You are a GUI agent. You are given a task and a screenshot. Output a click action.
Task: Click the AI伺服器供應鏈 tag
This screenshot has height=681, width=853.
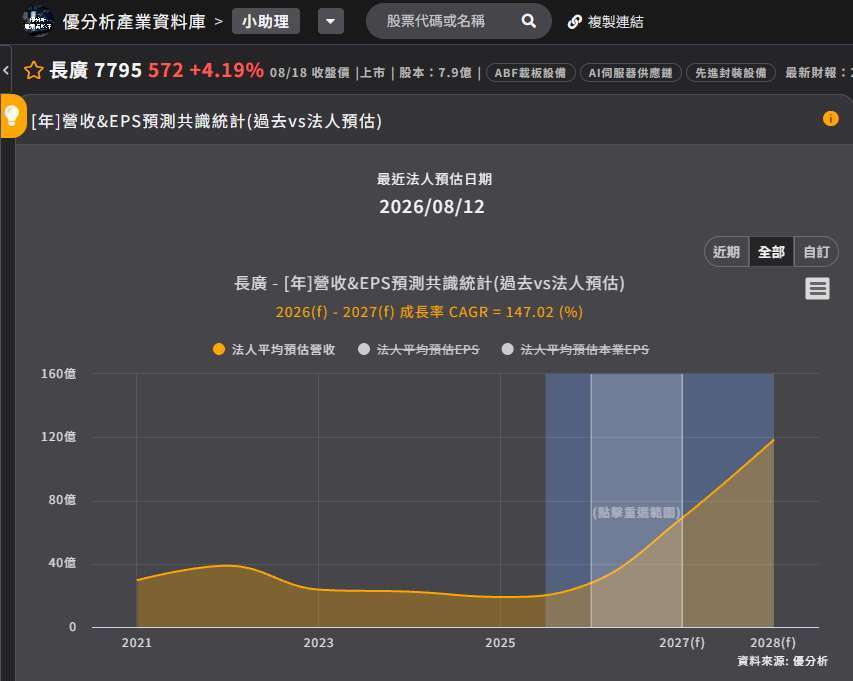(631, 73)
